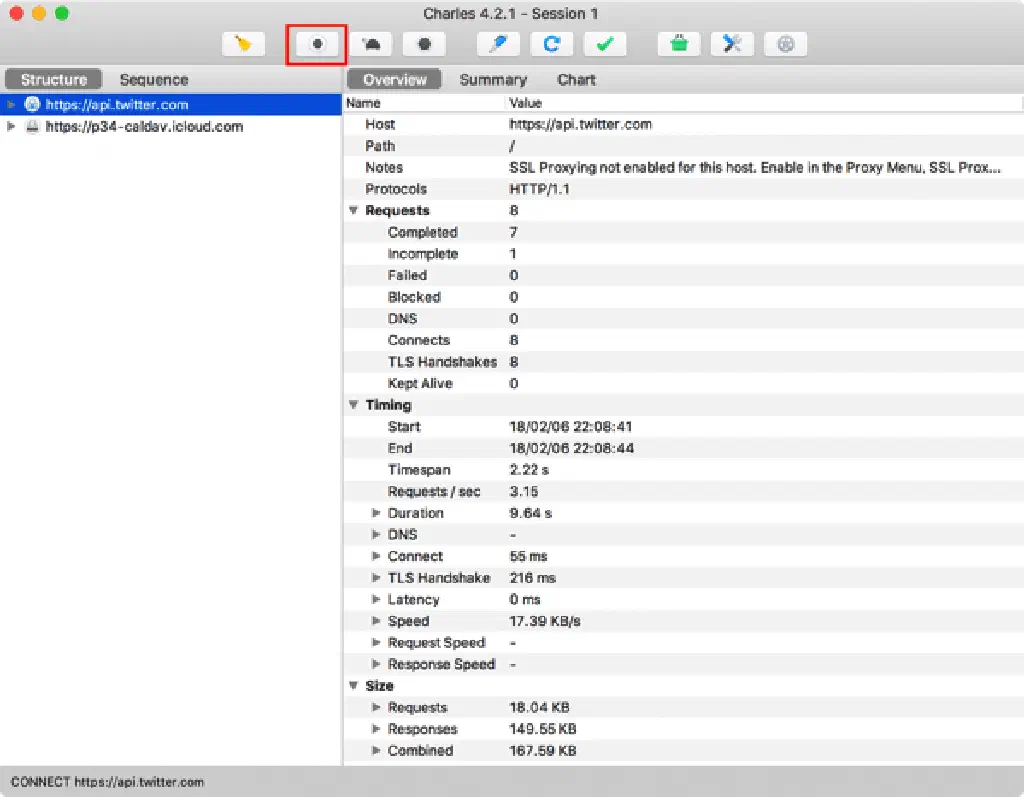This screenshot has width=1024, height=797.
Task: Click the green basket purchase icon
Action: (679, 44)
